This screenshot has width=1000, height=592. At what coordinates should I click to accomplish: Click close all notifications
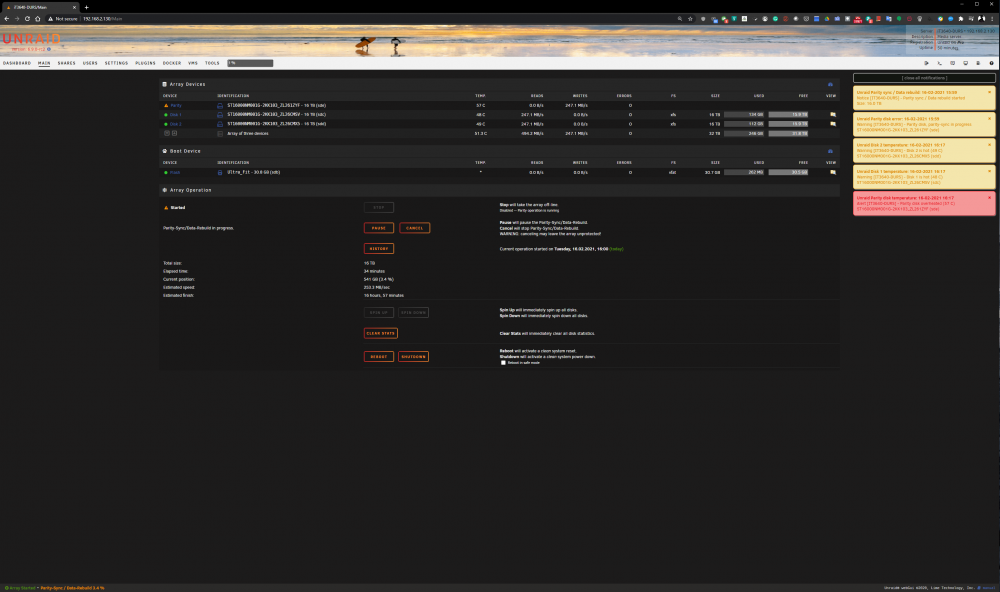point(924,78)
